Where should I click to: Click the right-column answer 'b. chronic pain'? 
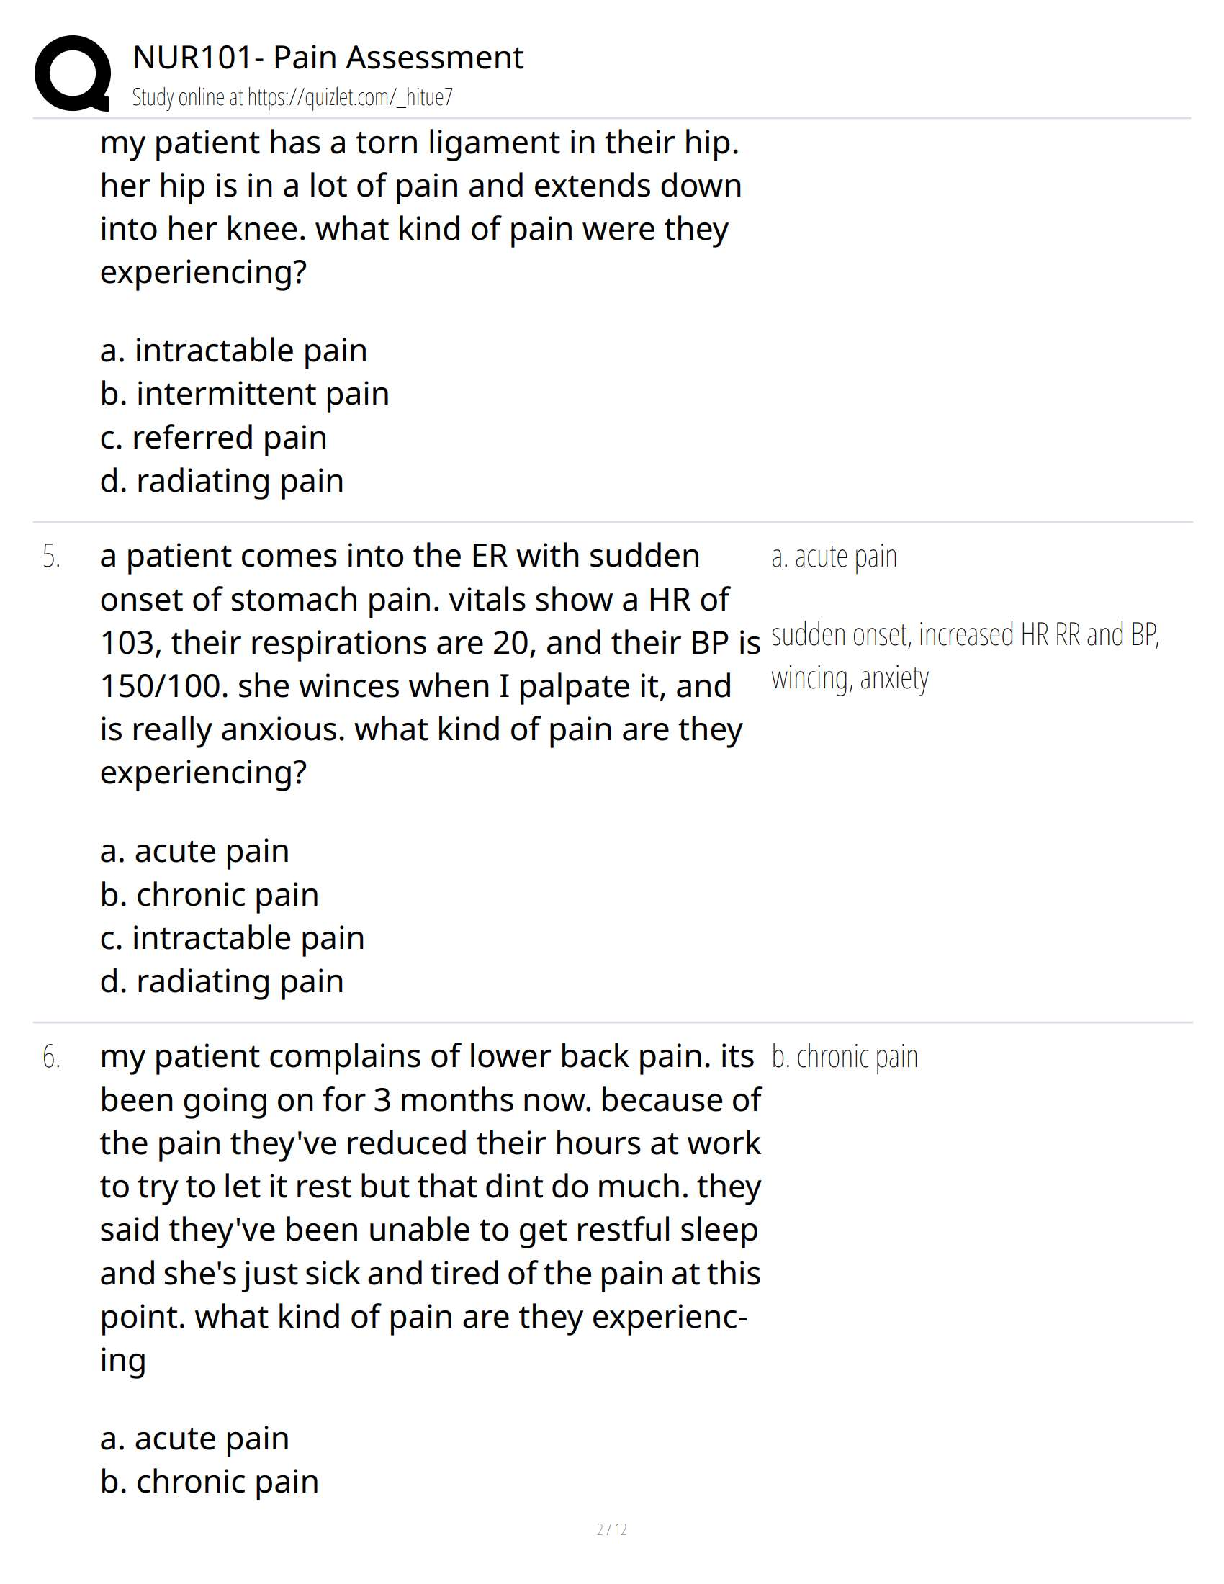(844, 1057)
